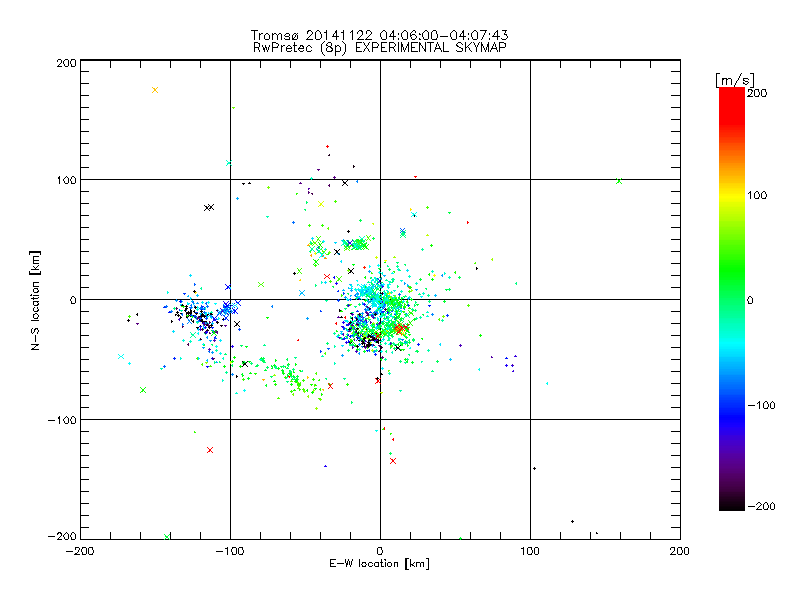Select the 'N-S location [km]' axis label
Viewport: 800px width, 600px height.
coord(35,301)
